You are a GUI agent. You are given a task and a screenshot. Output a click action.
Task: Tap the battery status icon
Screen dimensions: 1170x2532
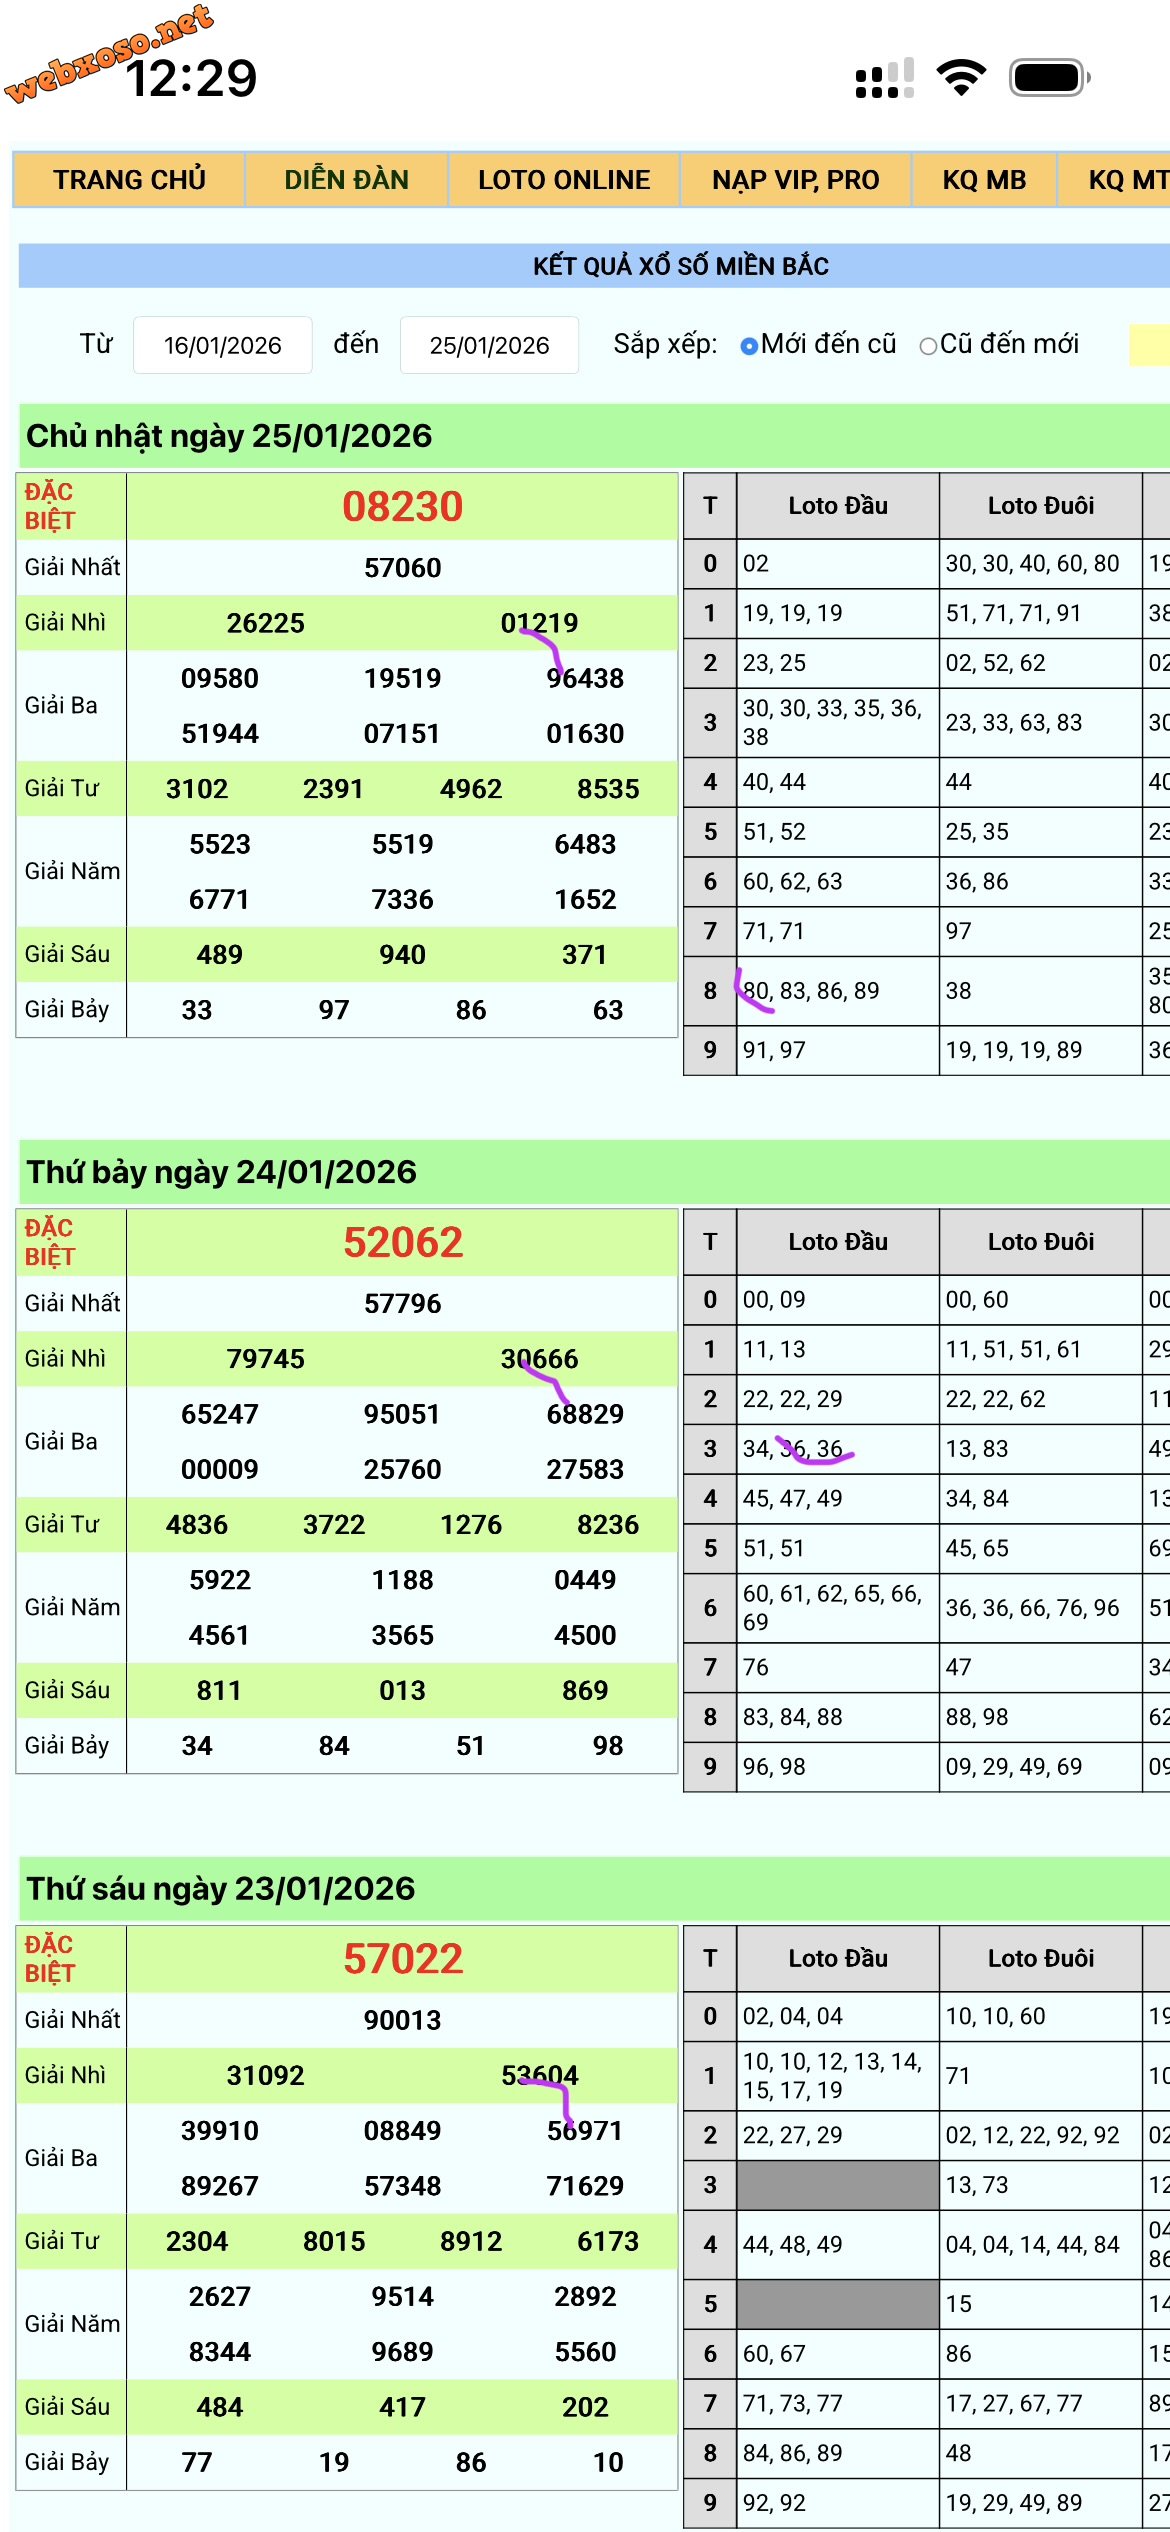pos(1049,78)
